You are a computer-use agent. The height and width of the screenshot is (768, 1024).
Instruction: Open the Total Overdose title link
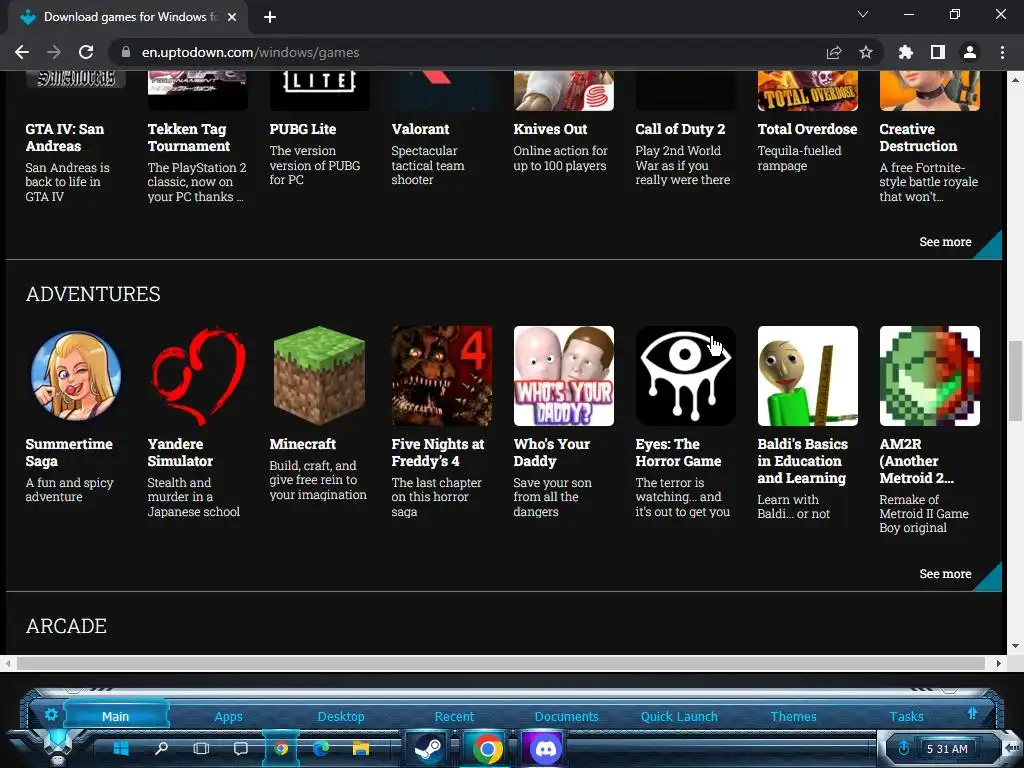807,129
